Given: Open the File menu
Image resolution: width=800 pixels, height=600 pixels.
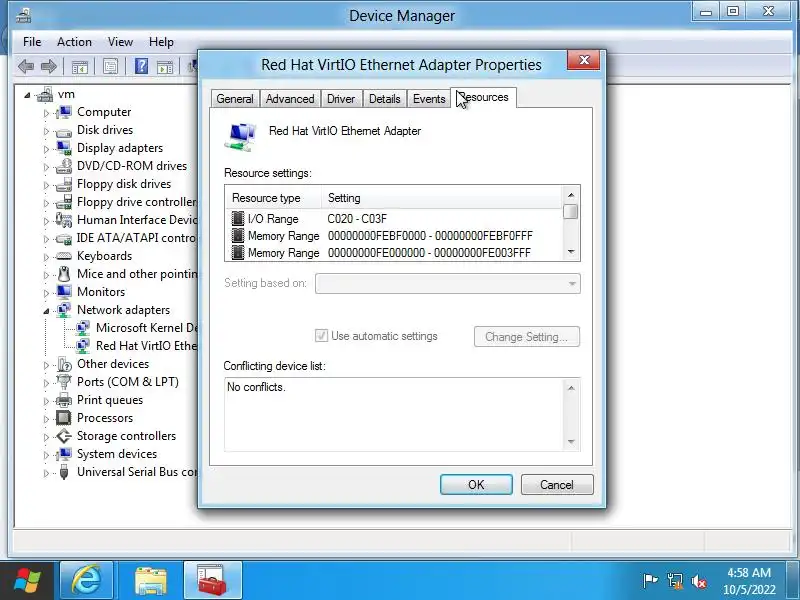Looking at the screenshot, I should (32, 42).
